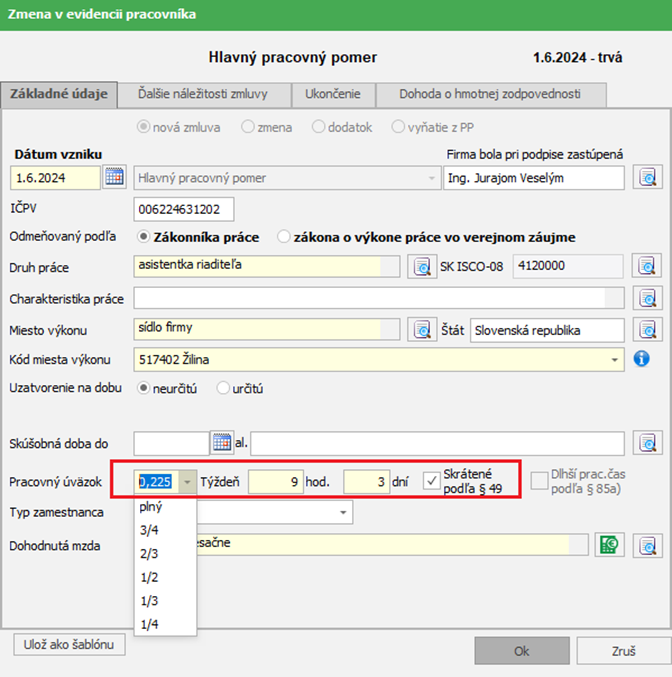
Task: Open lookup icon beside Miesto výkonu field
Action: [422, 330]
